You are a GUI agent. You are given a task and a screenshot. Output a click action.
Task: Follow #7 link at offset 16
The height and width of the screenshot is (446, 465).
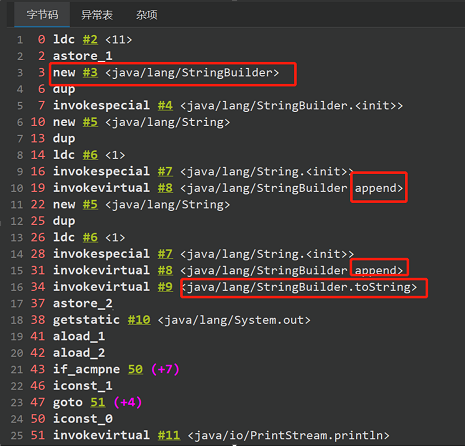[165, 172]
